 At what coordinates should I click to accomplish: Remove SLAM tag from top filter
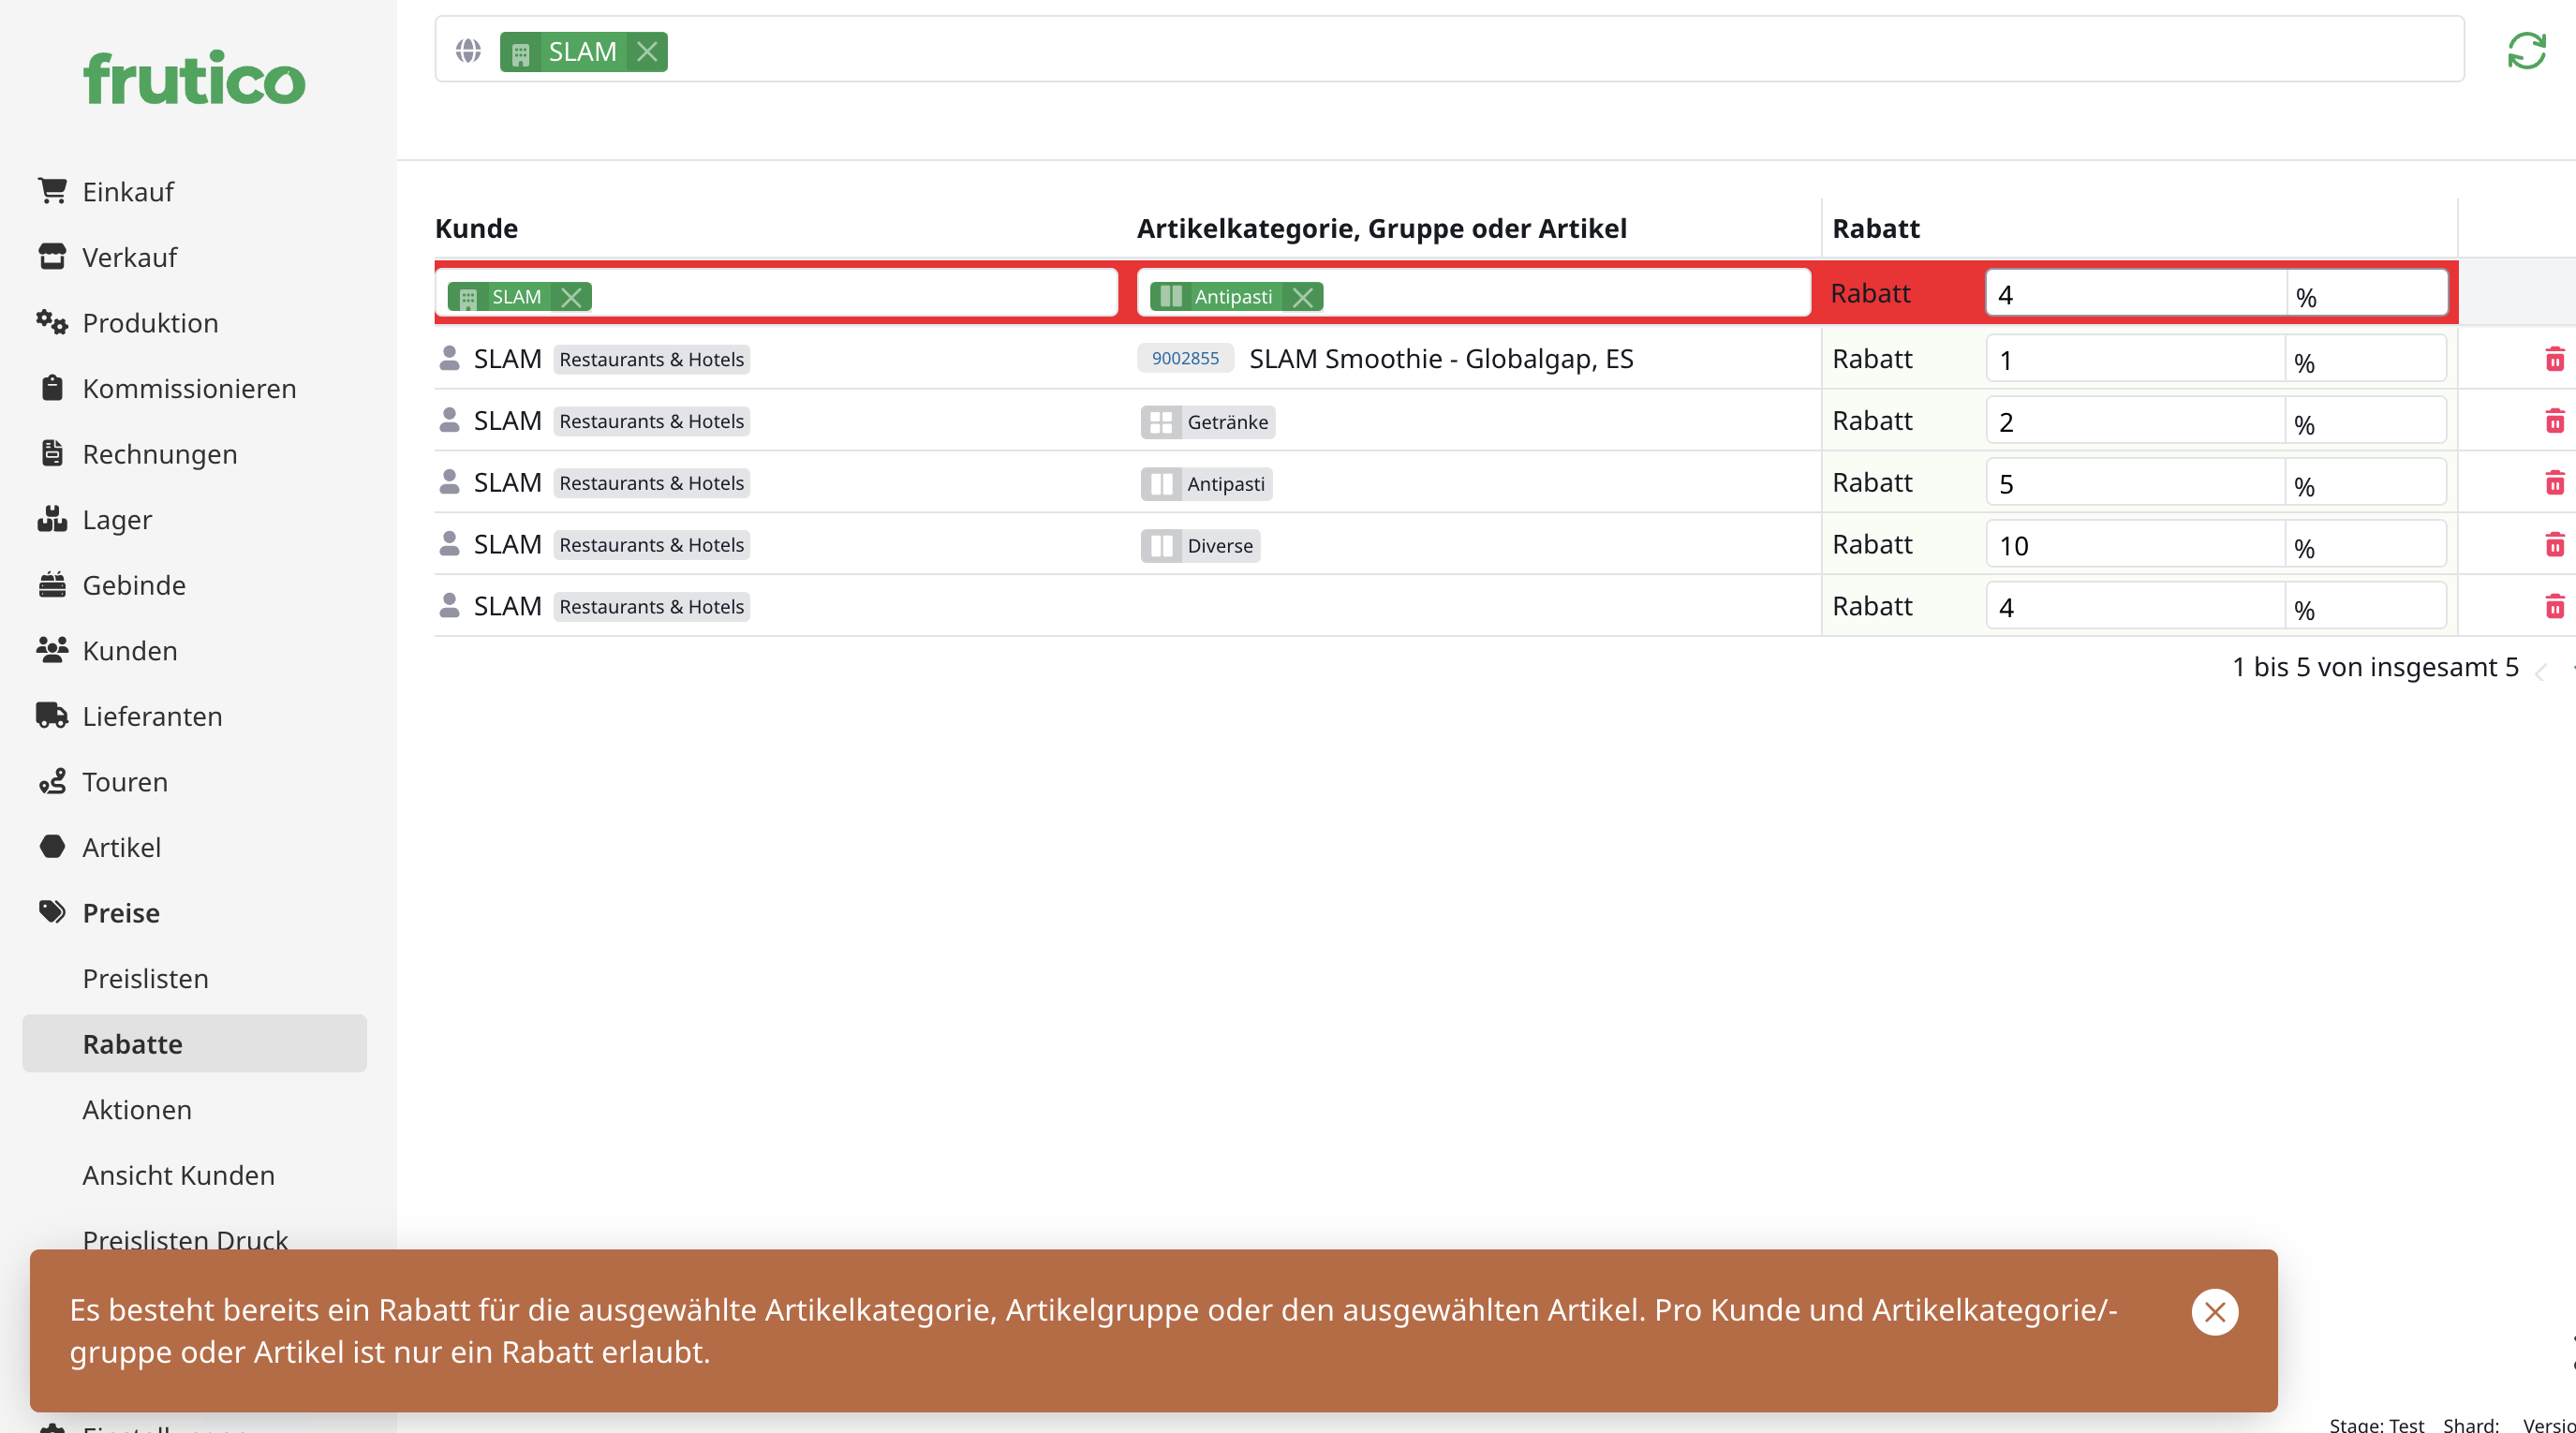pos(647,52)
